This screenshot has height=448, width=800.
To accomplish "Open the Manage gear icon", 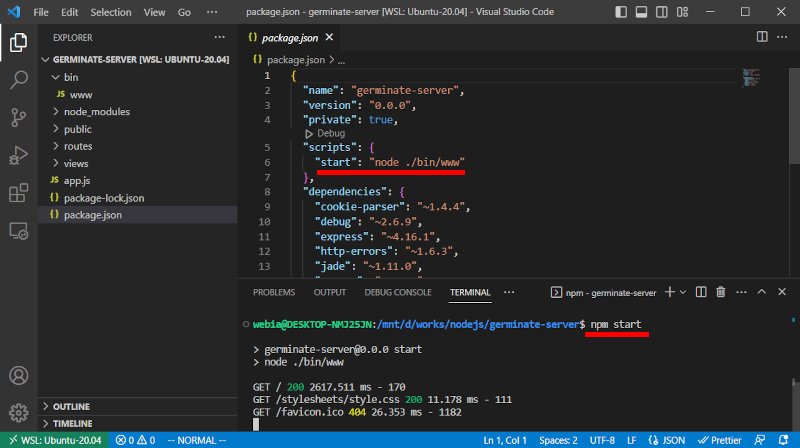I will [18, 413].
